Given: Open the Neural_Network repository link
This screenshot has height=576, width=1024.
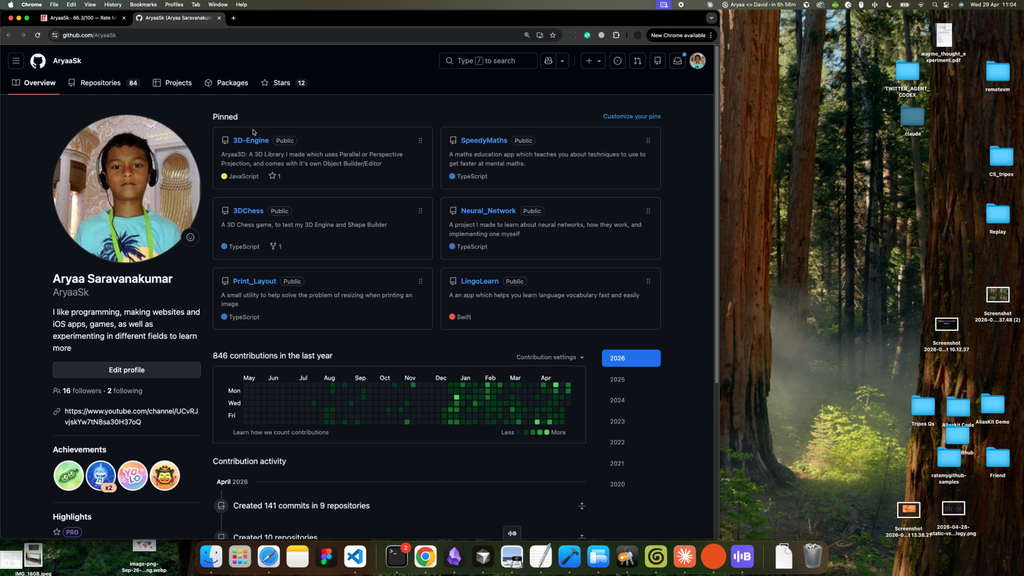Looking at the screenshot, I should [x=488, y=211].
